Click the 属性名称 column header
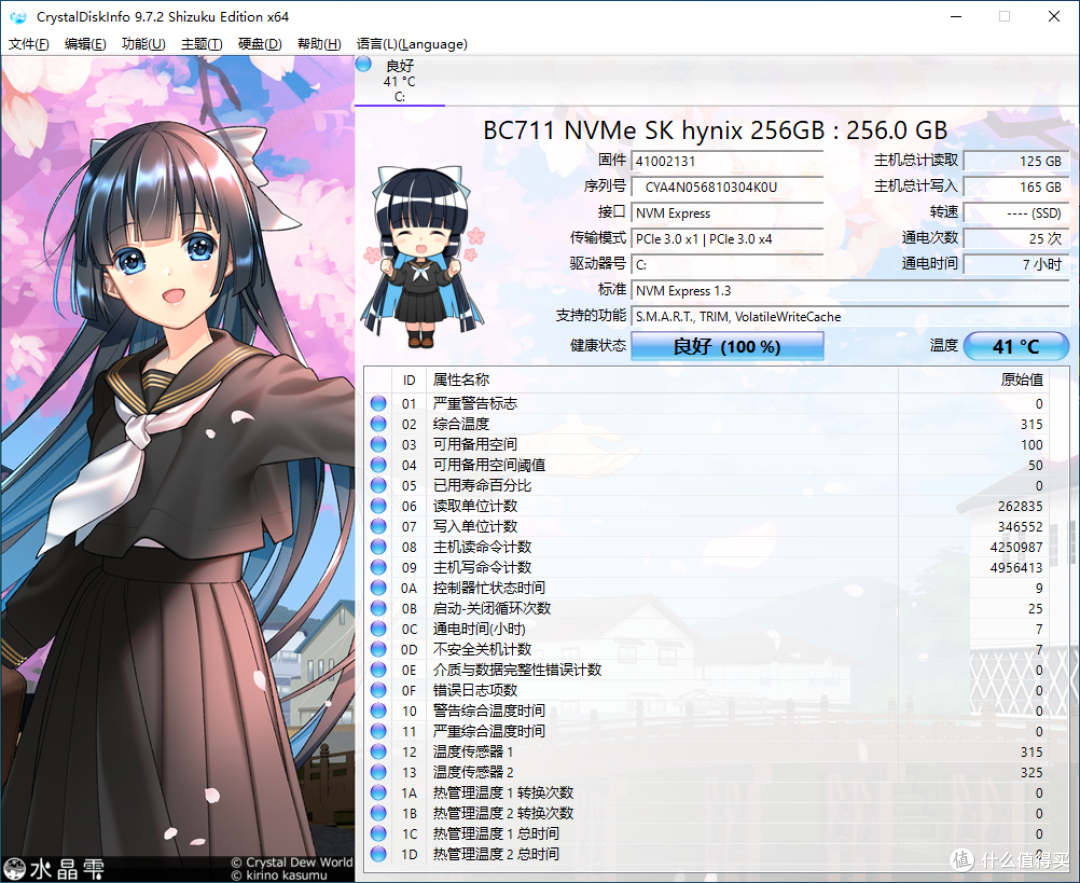The image size is (1080, 883). (663, 380)
